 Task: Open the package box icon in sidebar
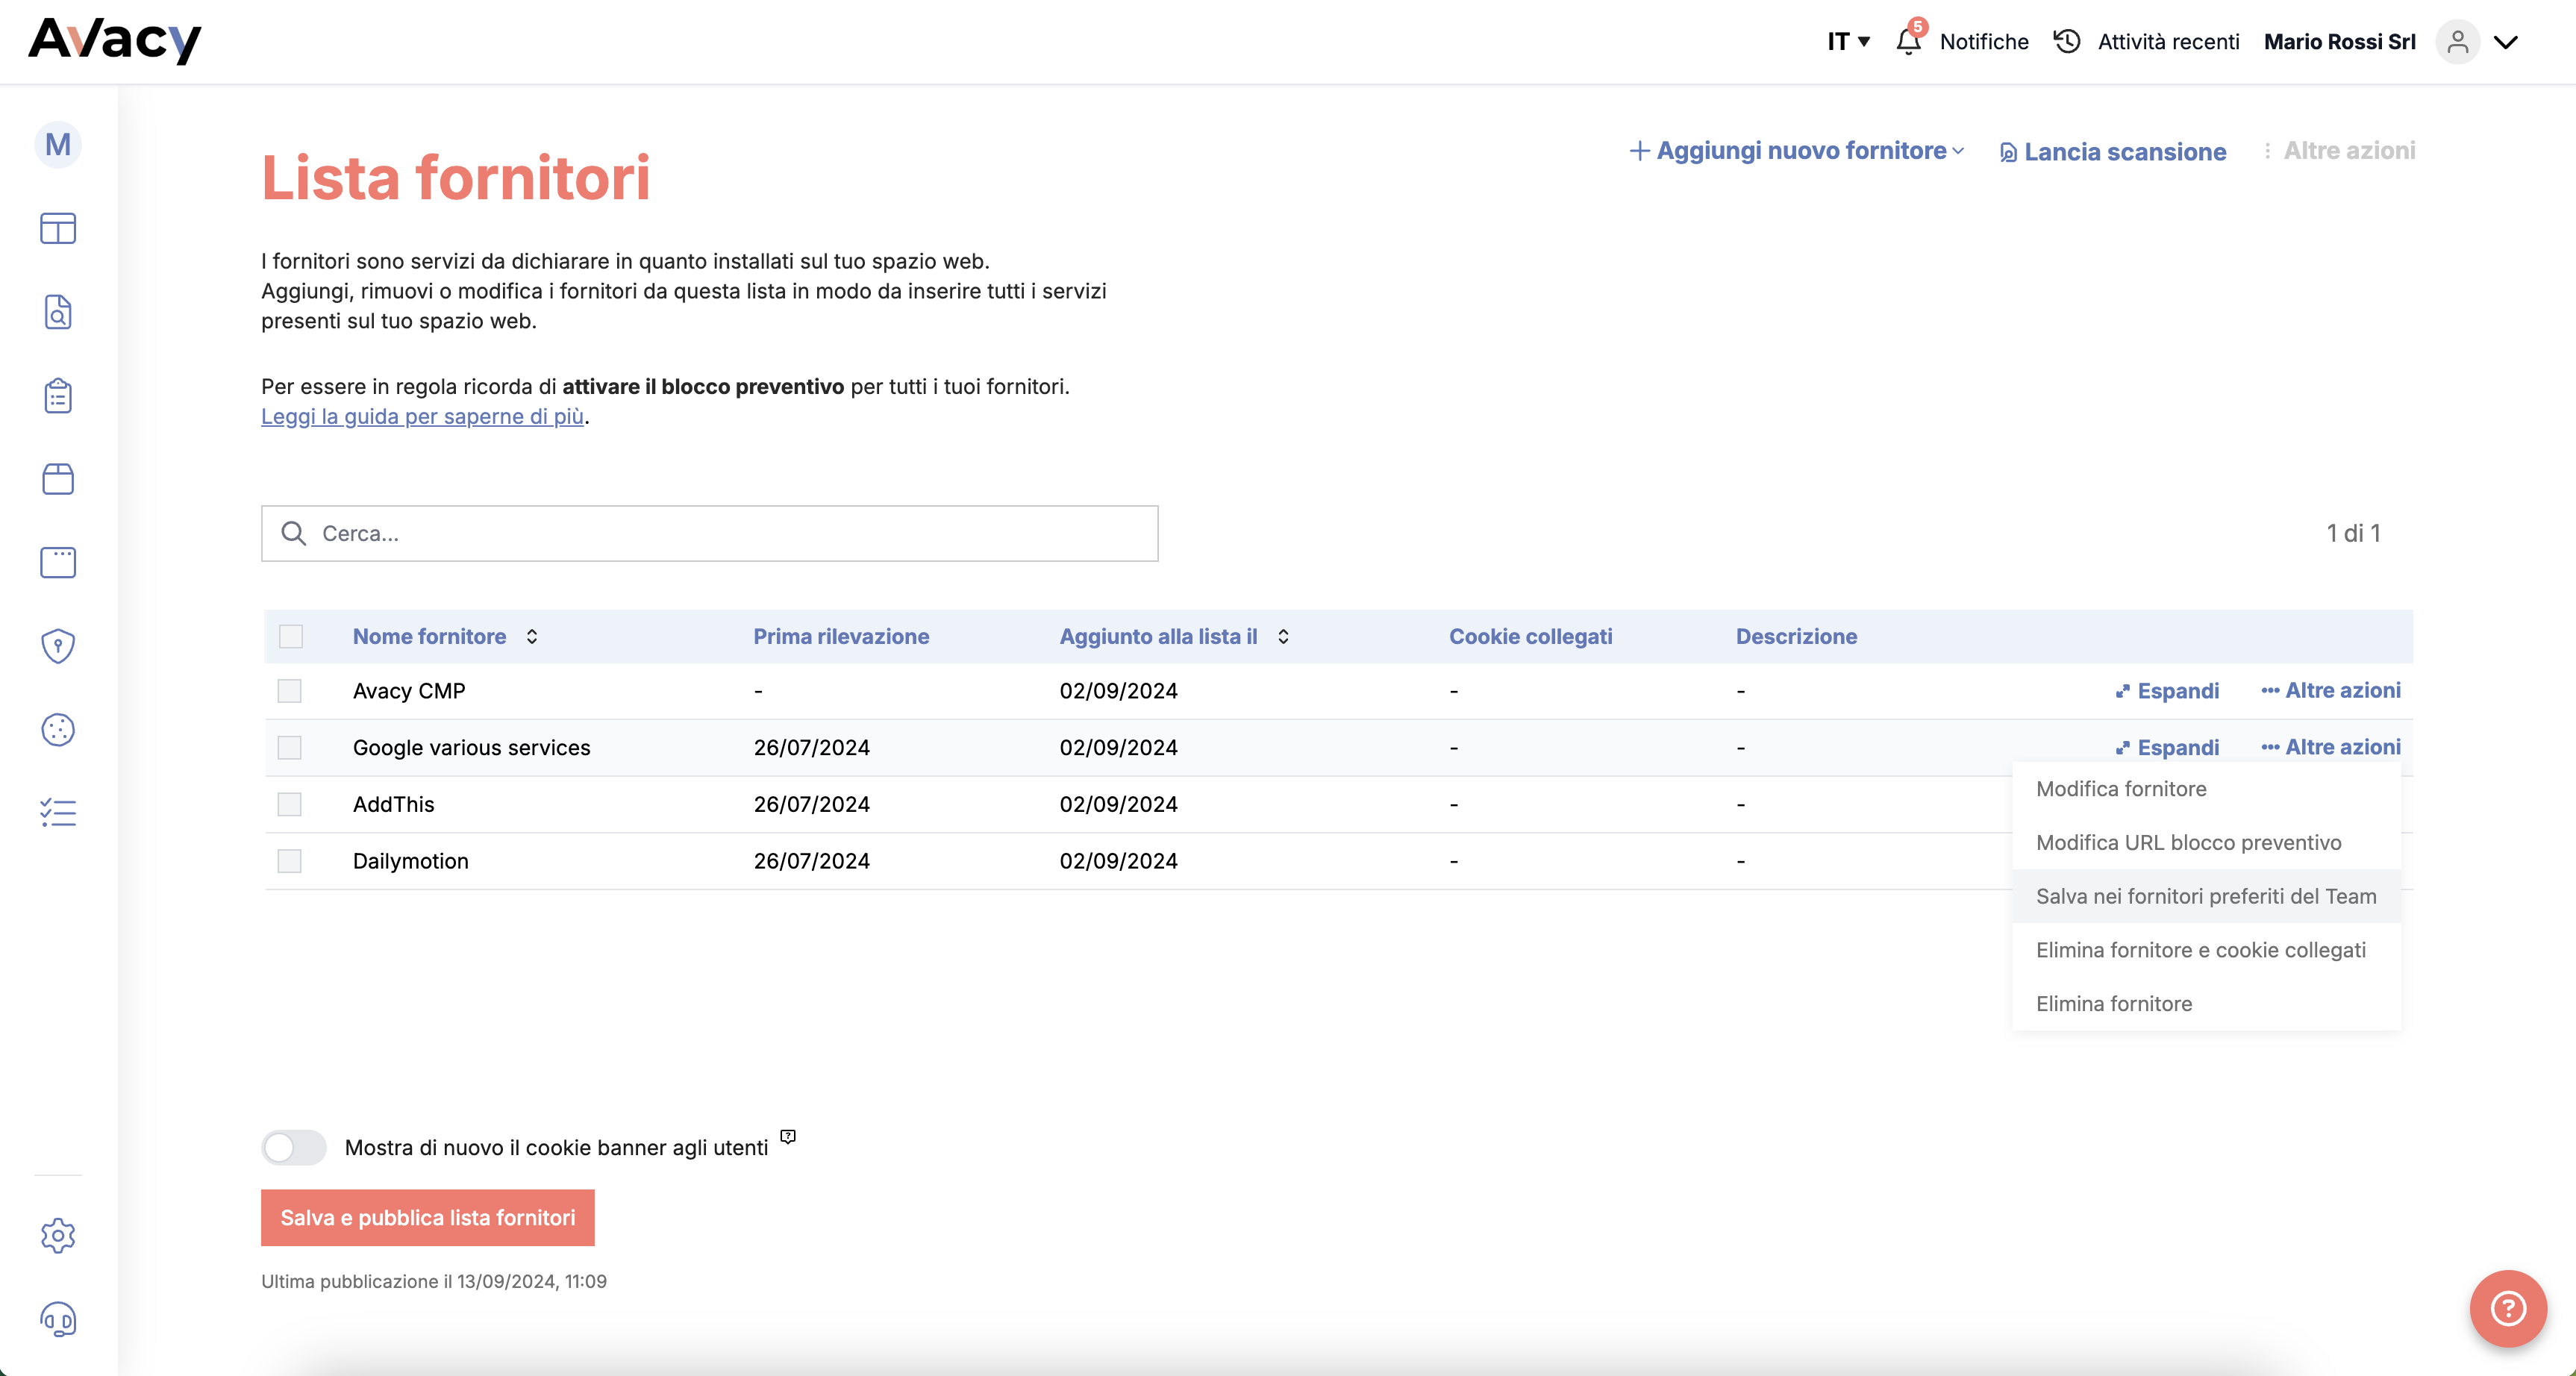point(58,479)
